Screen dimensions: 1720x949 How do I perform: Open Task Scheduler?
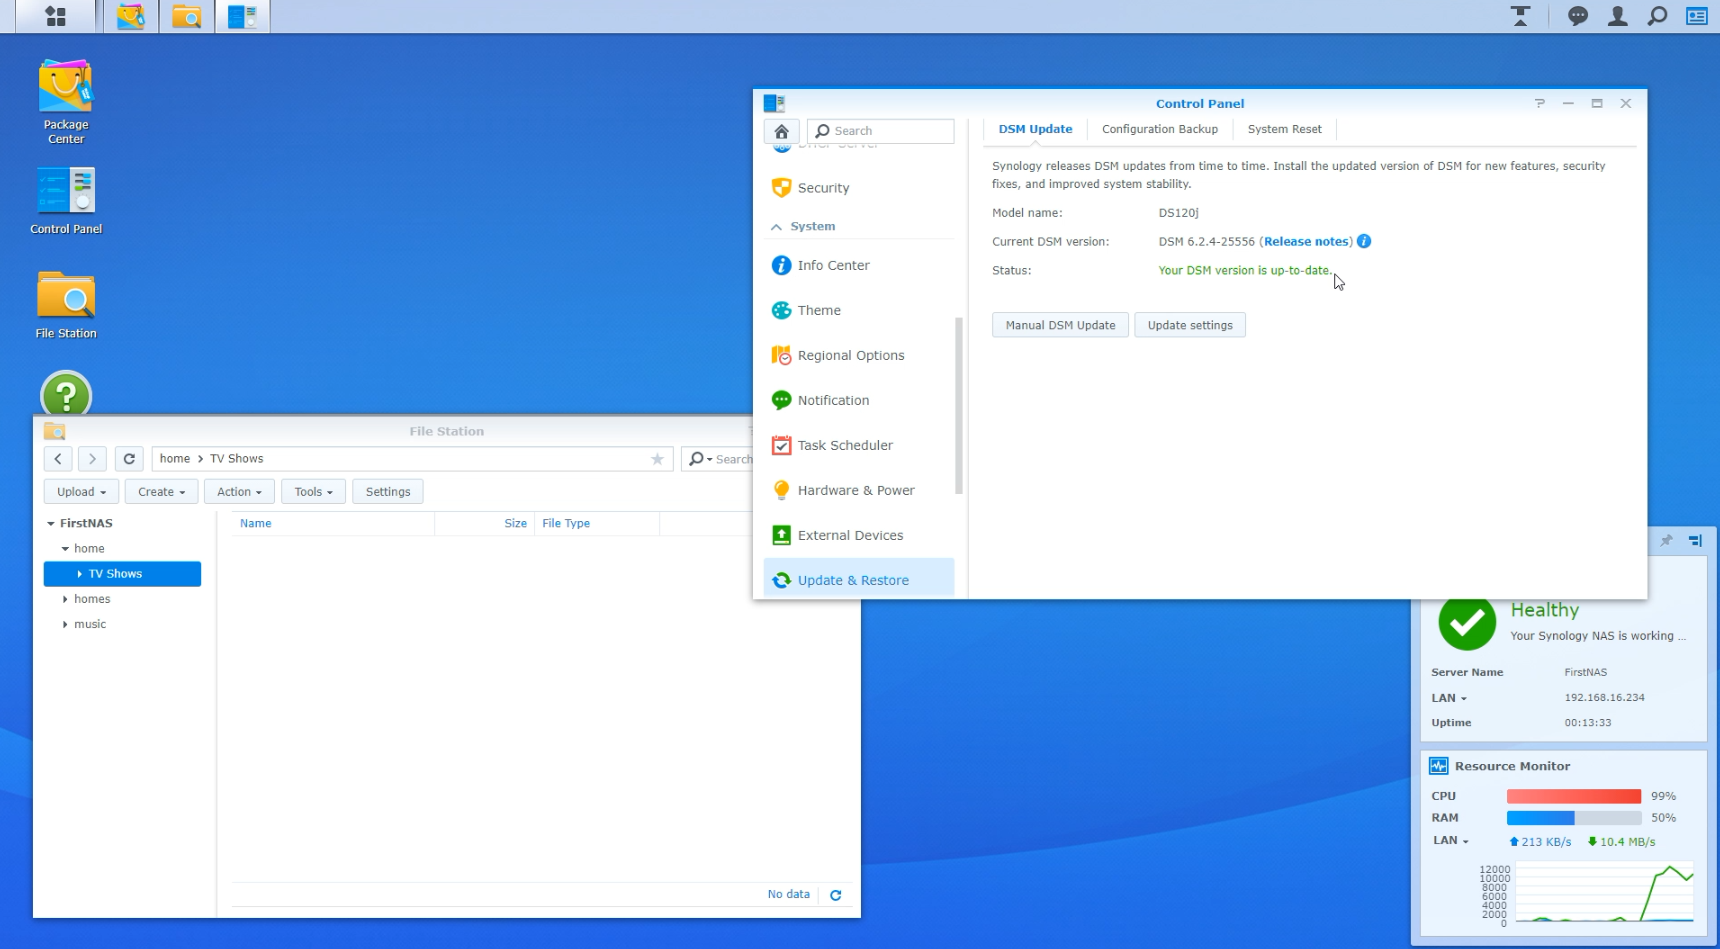pyautogui.click(x=859, y=445)
